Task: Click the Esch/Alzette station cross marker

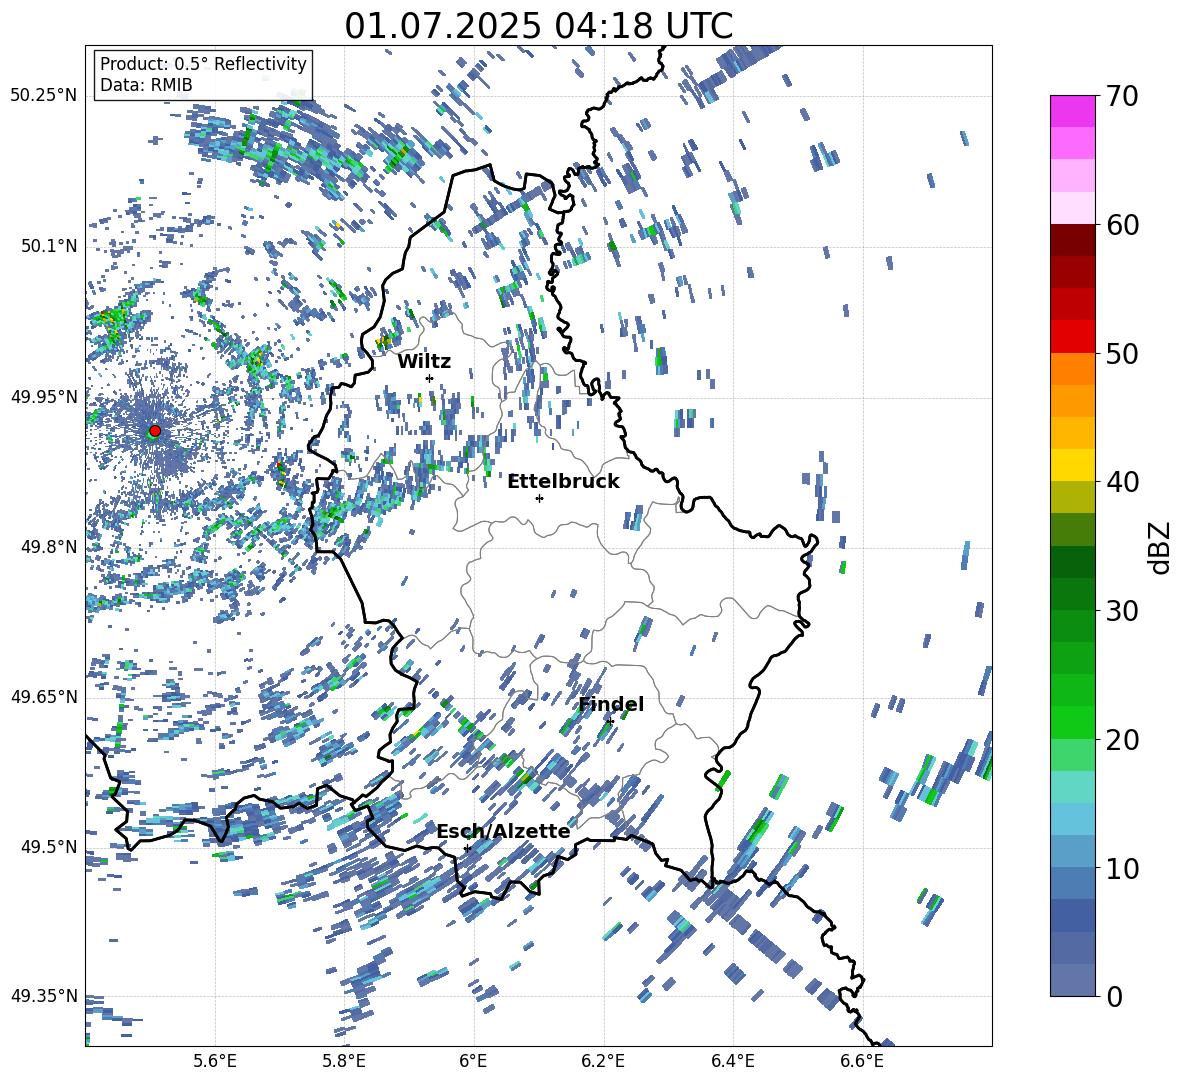Action: 467,848
